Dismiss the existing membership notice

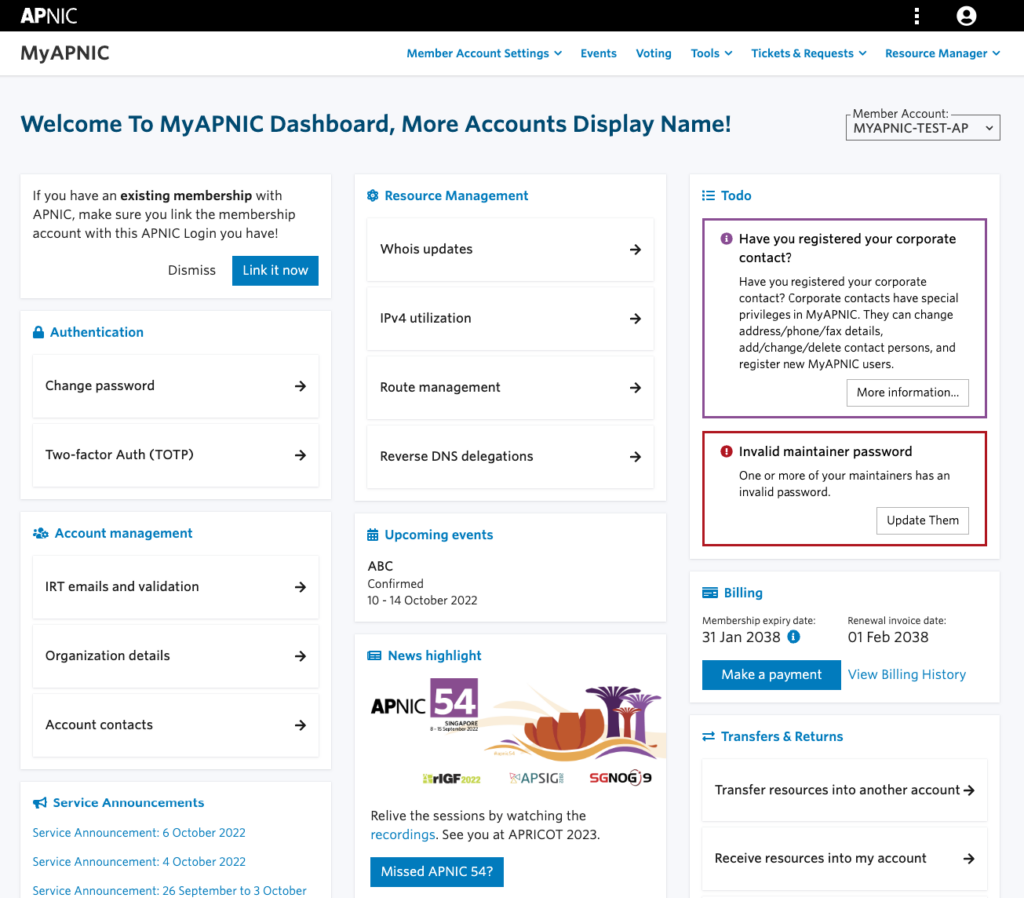click(191, 270)
